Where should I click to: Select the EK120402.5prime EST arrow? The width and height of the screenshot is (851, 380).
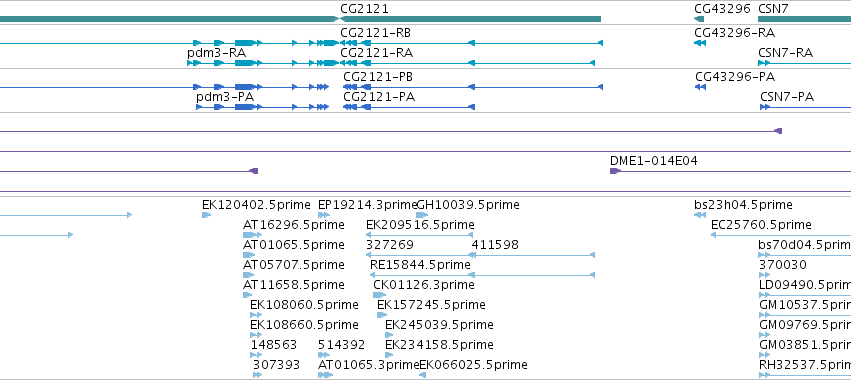pyautogui.click(x=206, y=215)
